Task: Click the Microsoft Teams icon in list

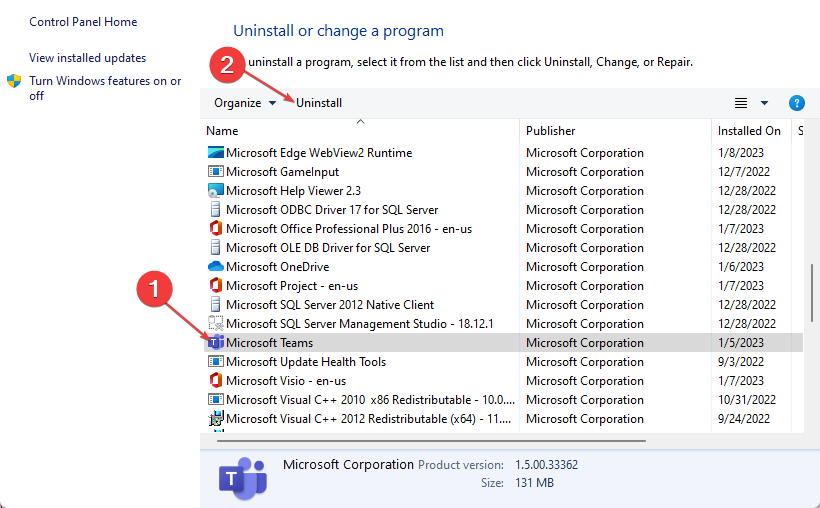Action: (216, 343)
